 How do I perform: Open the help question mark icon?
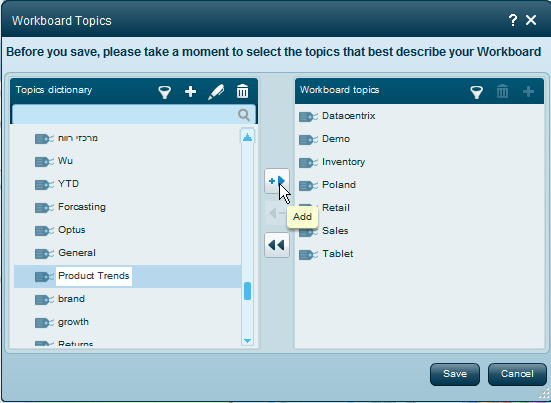[513, 20]
